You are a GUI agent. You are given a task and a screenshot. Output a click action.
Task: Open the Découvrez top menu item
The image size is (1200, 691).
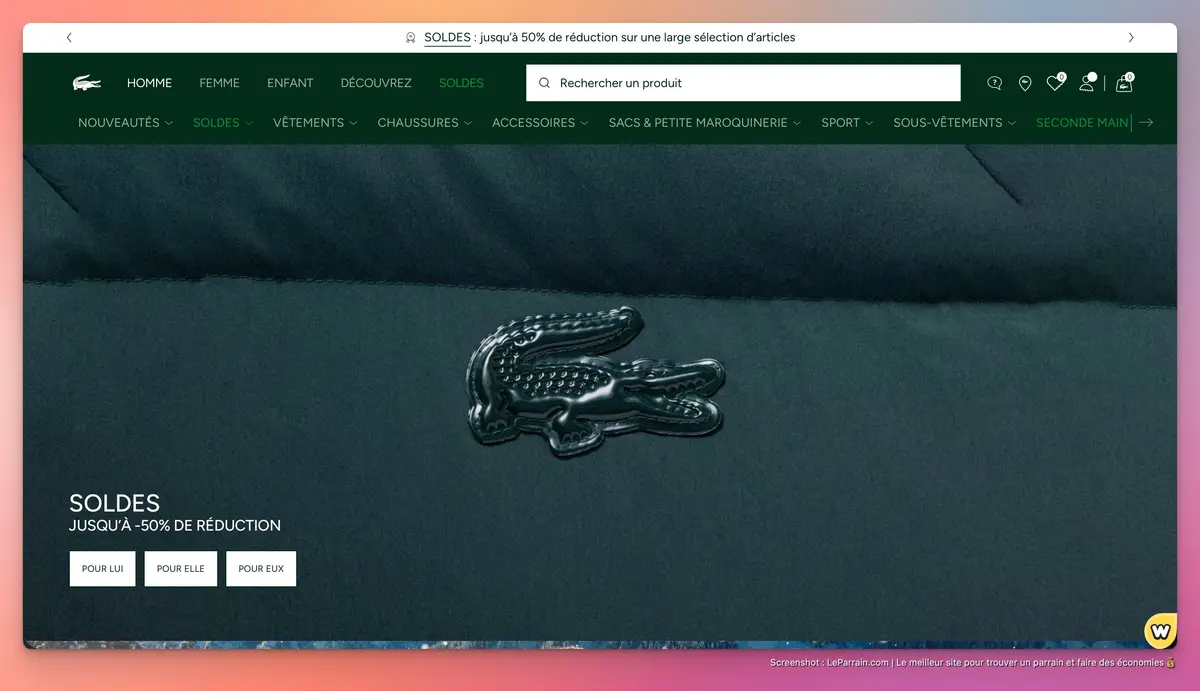click(x=376, y=83)
